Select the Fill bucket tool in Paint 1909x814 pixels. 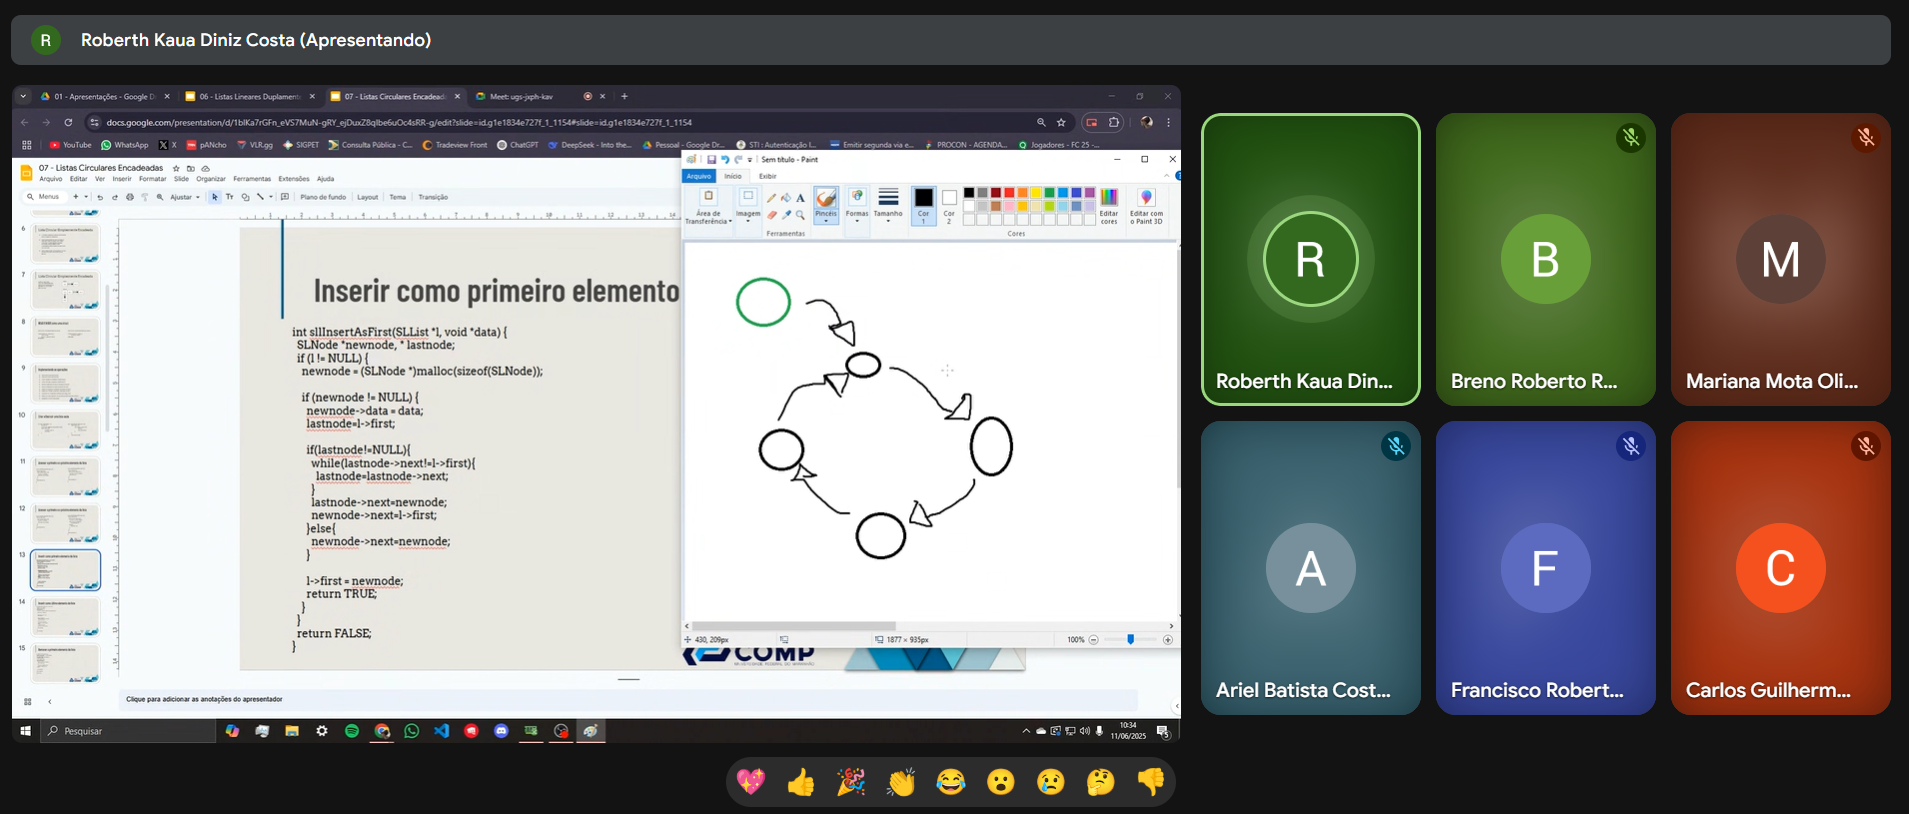tap(786, 198)
